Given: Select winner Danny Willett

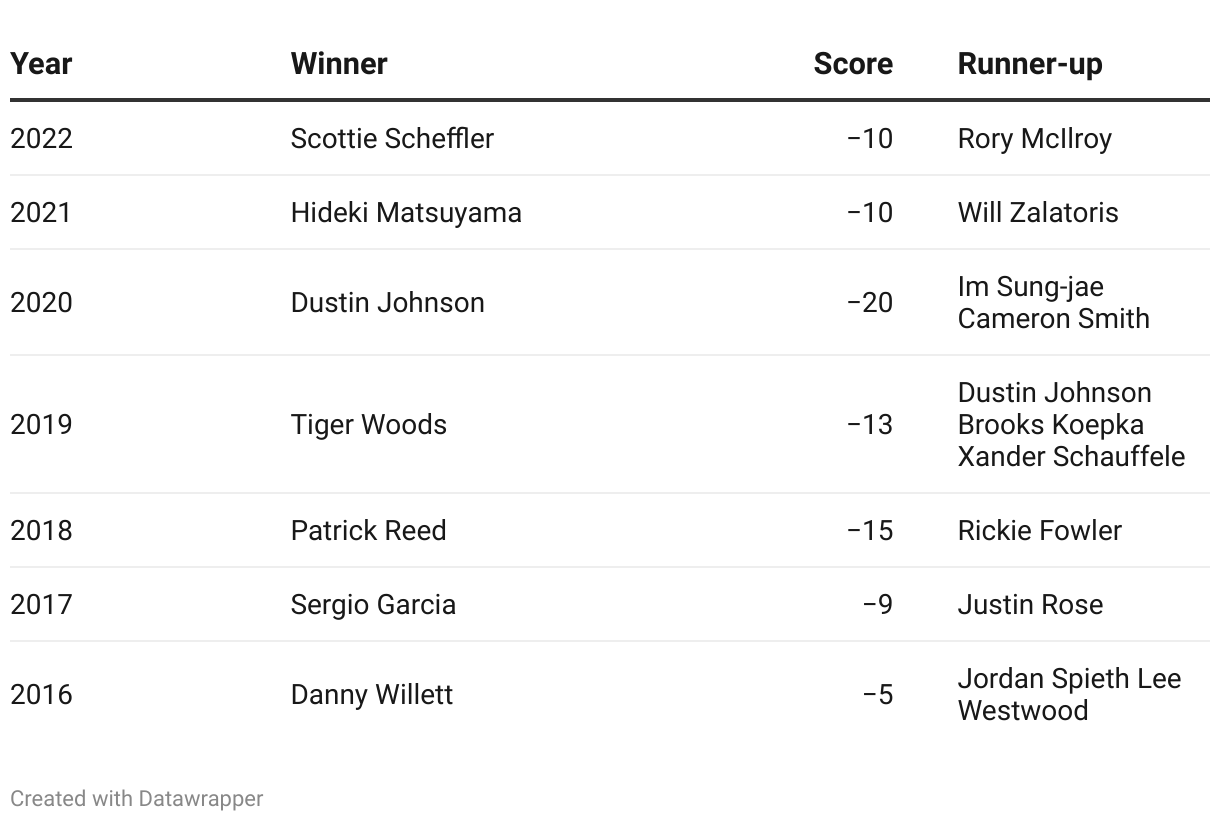Looking at the screenshot, I should pos(372,694).
